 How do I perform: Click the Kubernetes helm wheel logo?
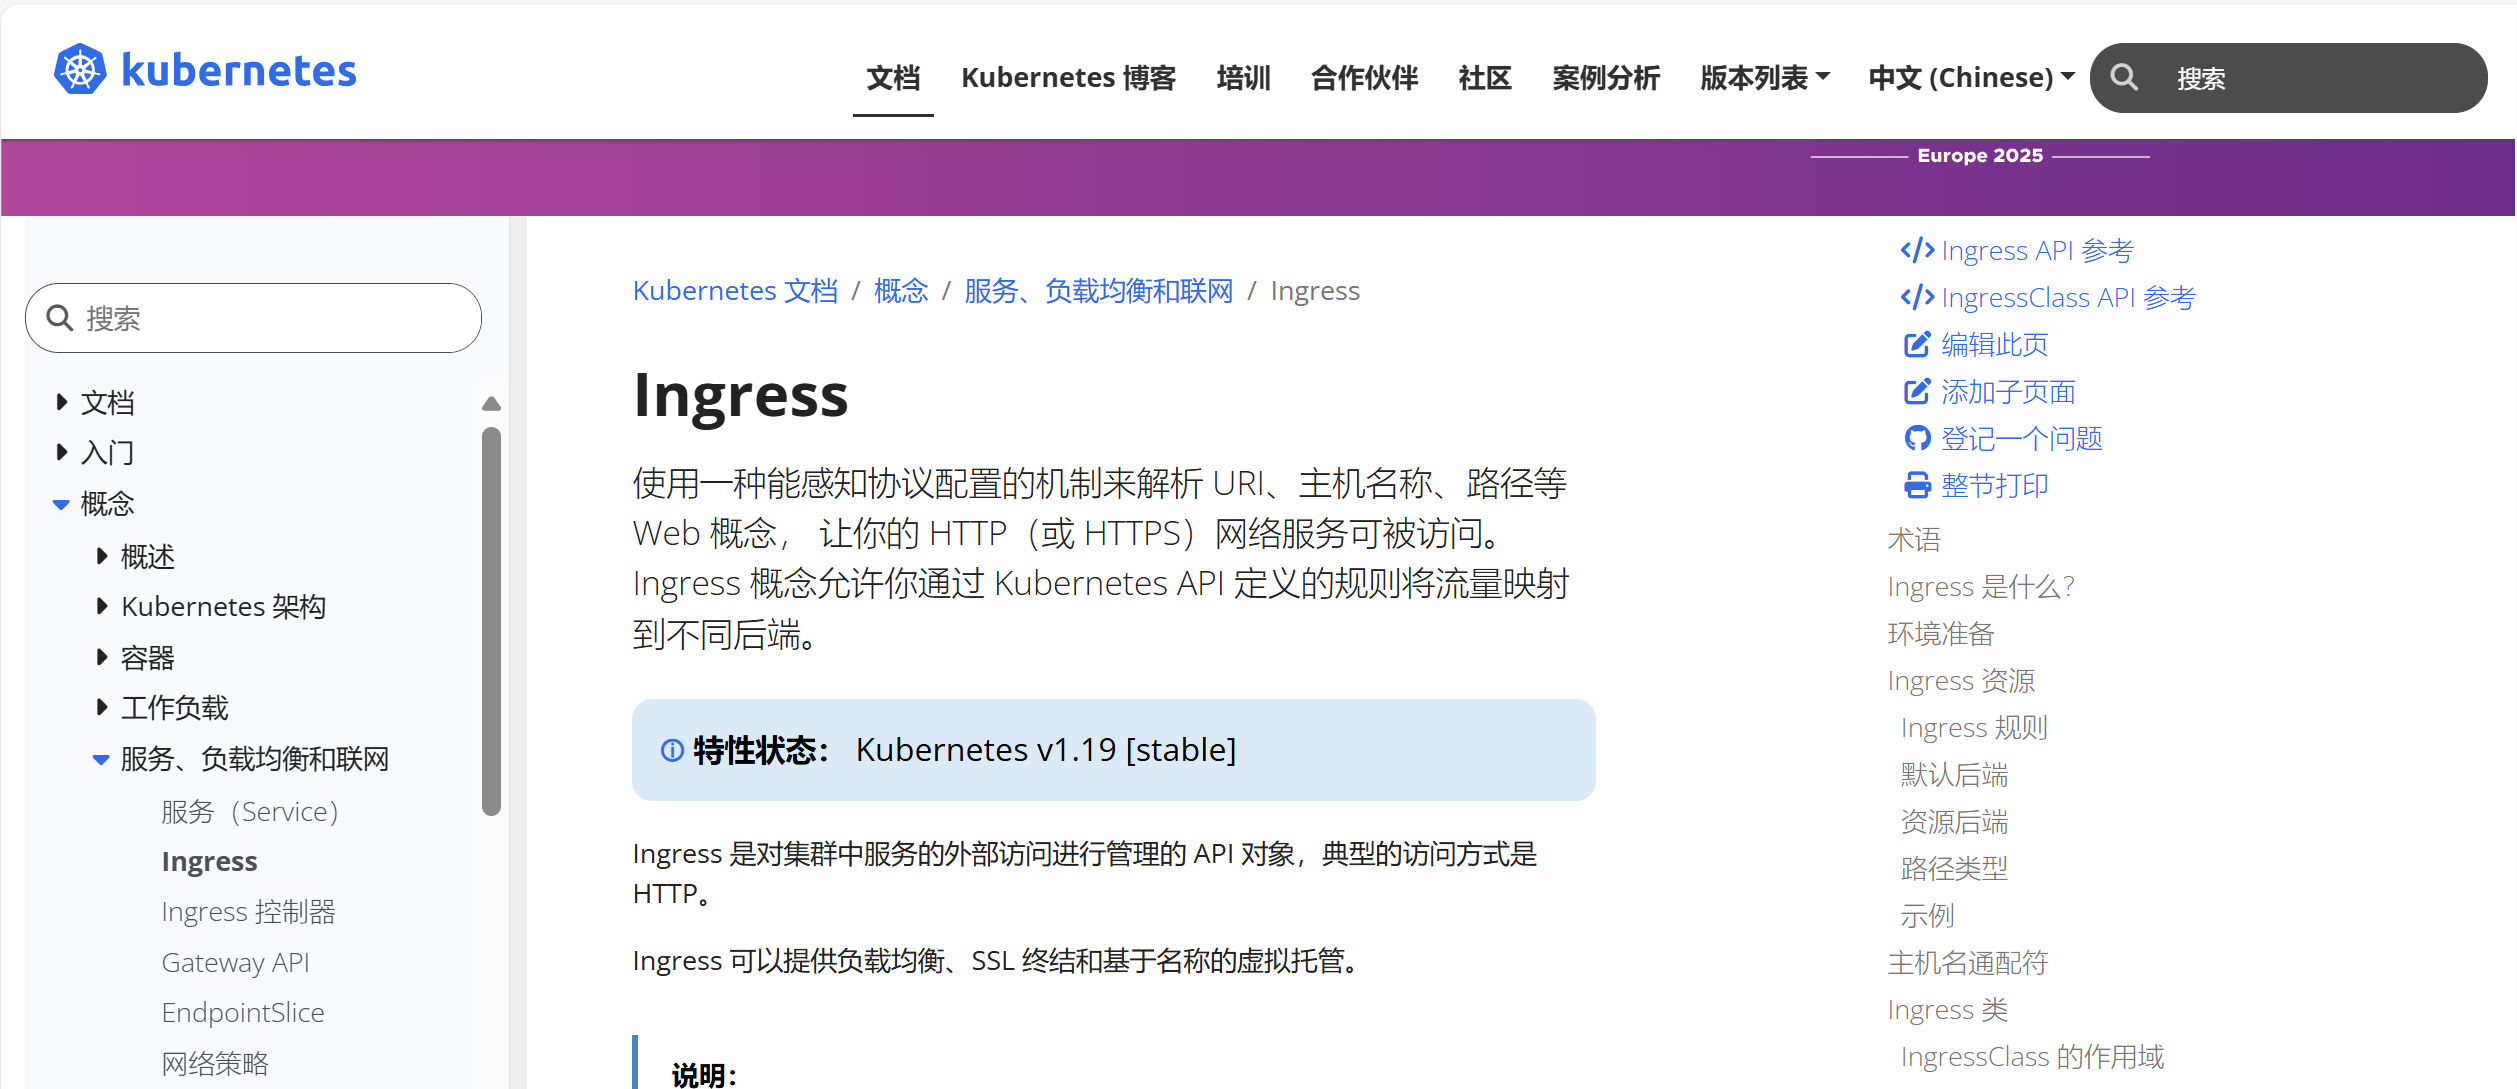point(80,70)
